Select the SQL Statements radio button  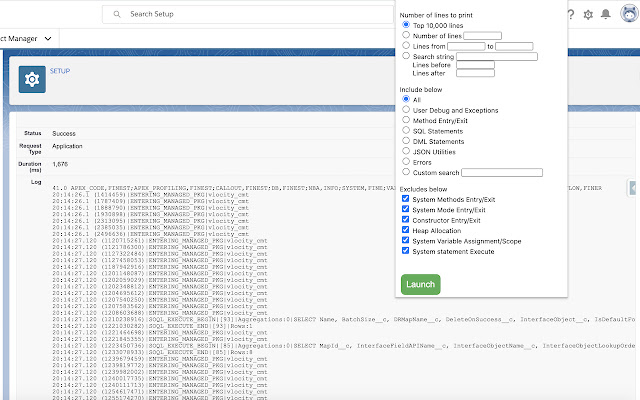pos(405,131)
